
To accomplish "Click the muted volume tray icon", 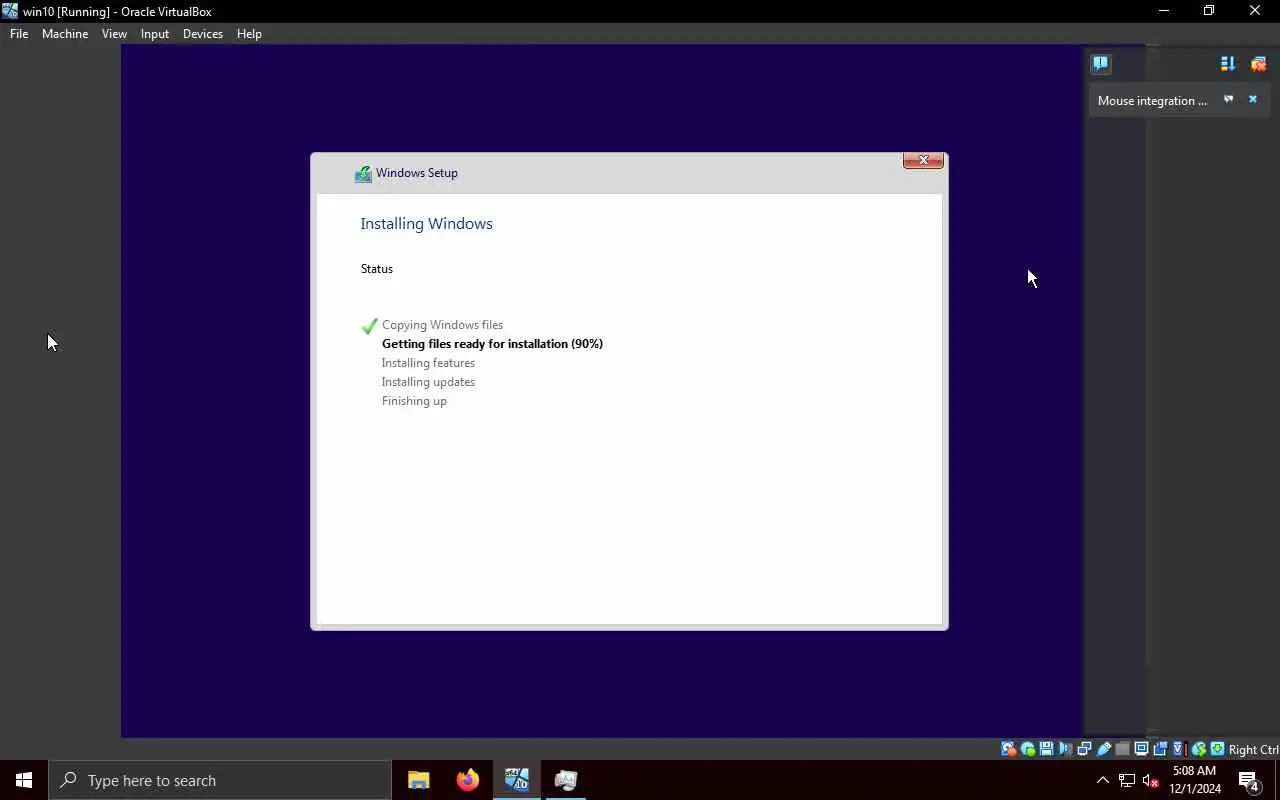I will click(x=1150, y=781).
